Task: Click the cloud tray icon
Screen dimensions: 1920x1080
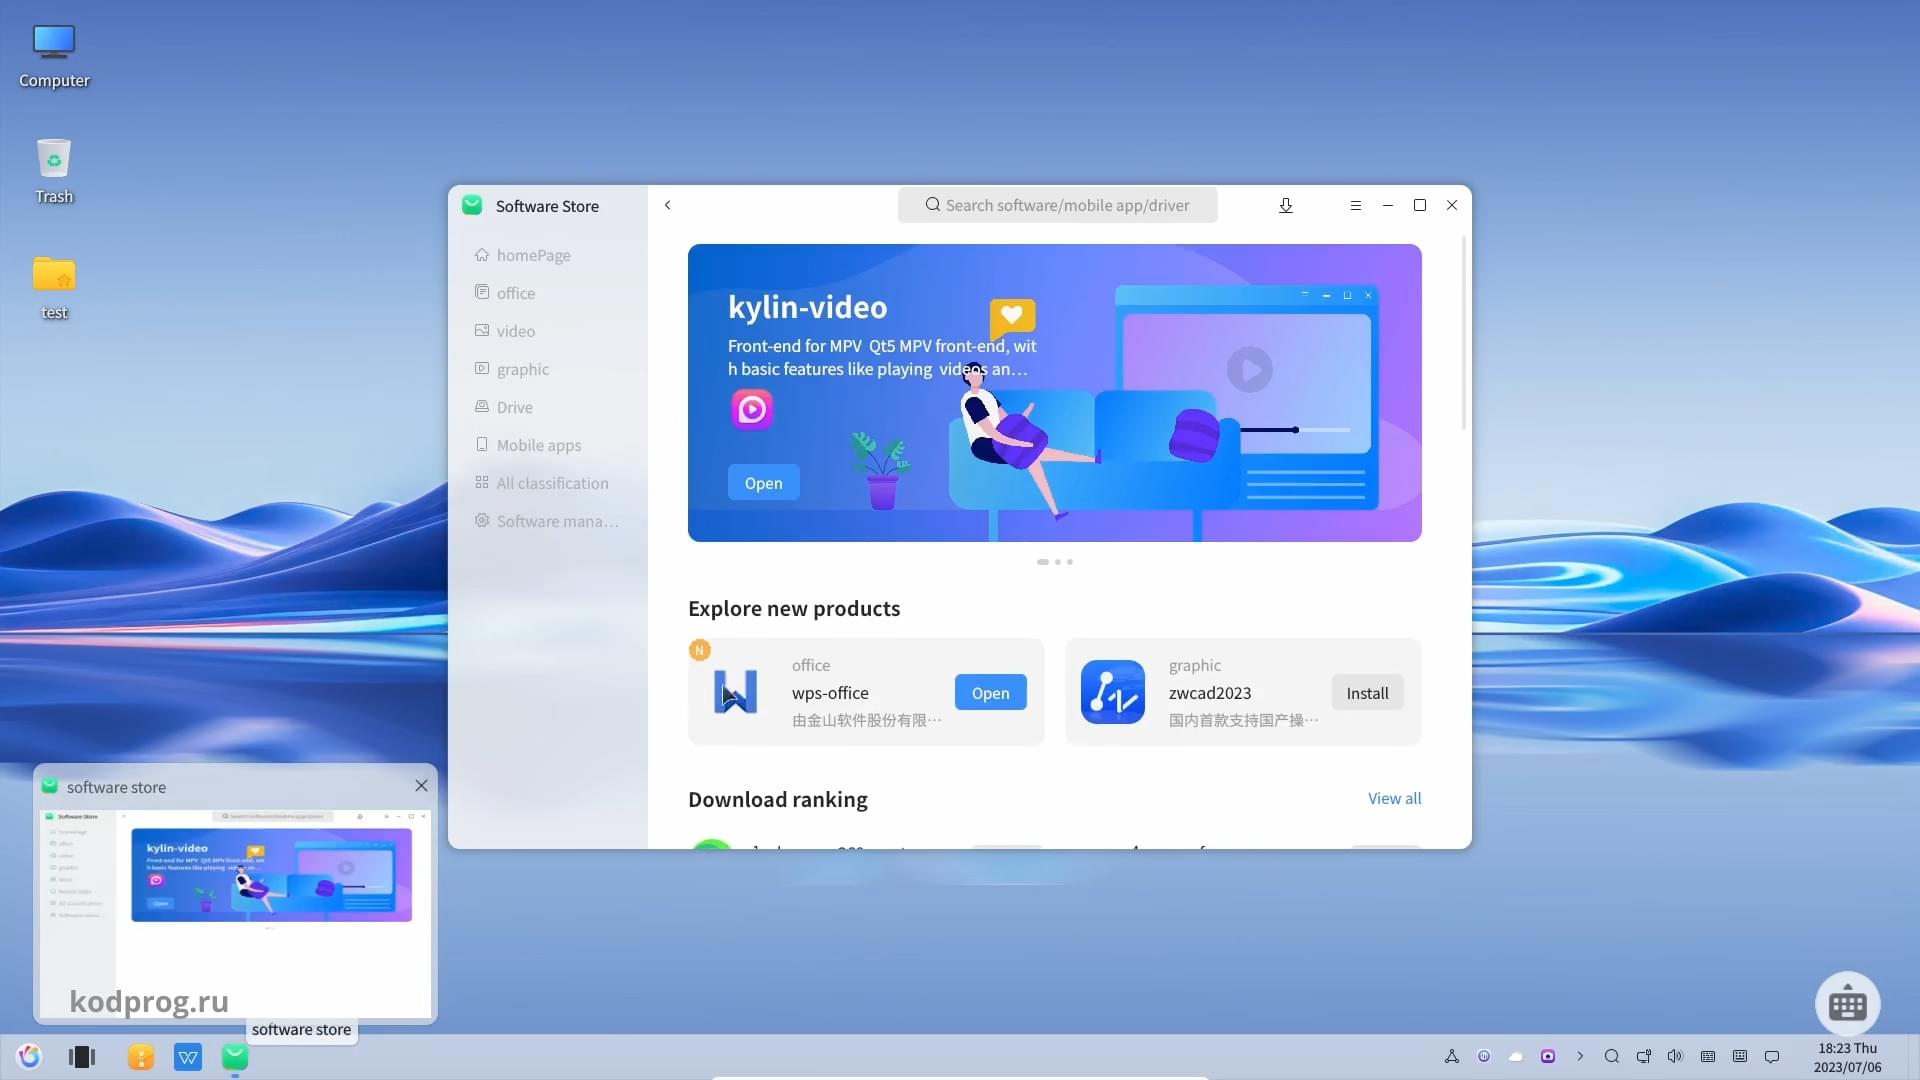Action: tap(1516, 1056)
